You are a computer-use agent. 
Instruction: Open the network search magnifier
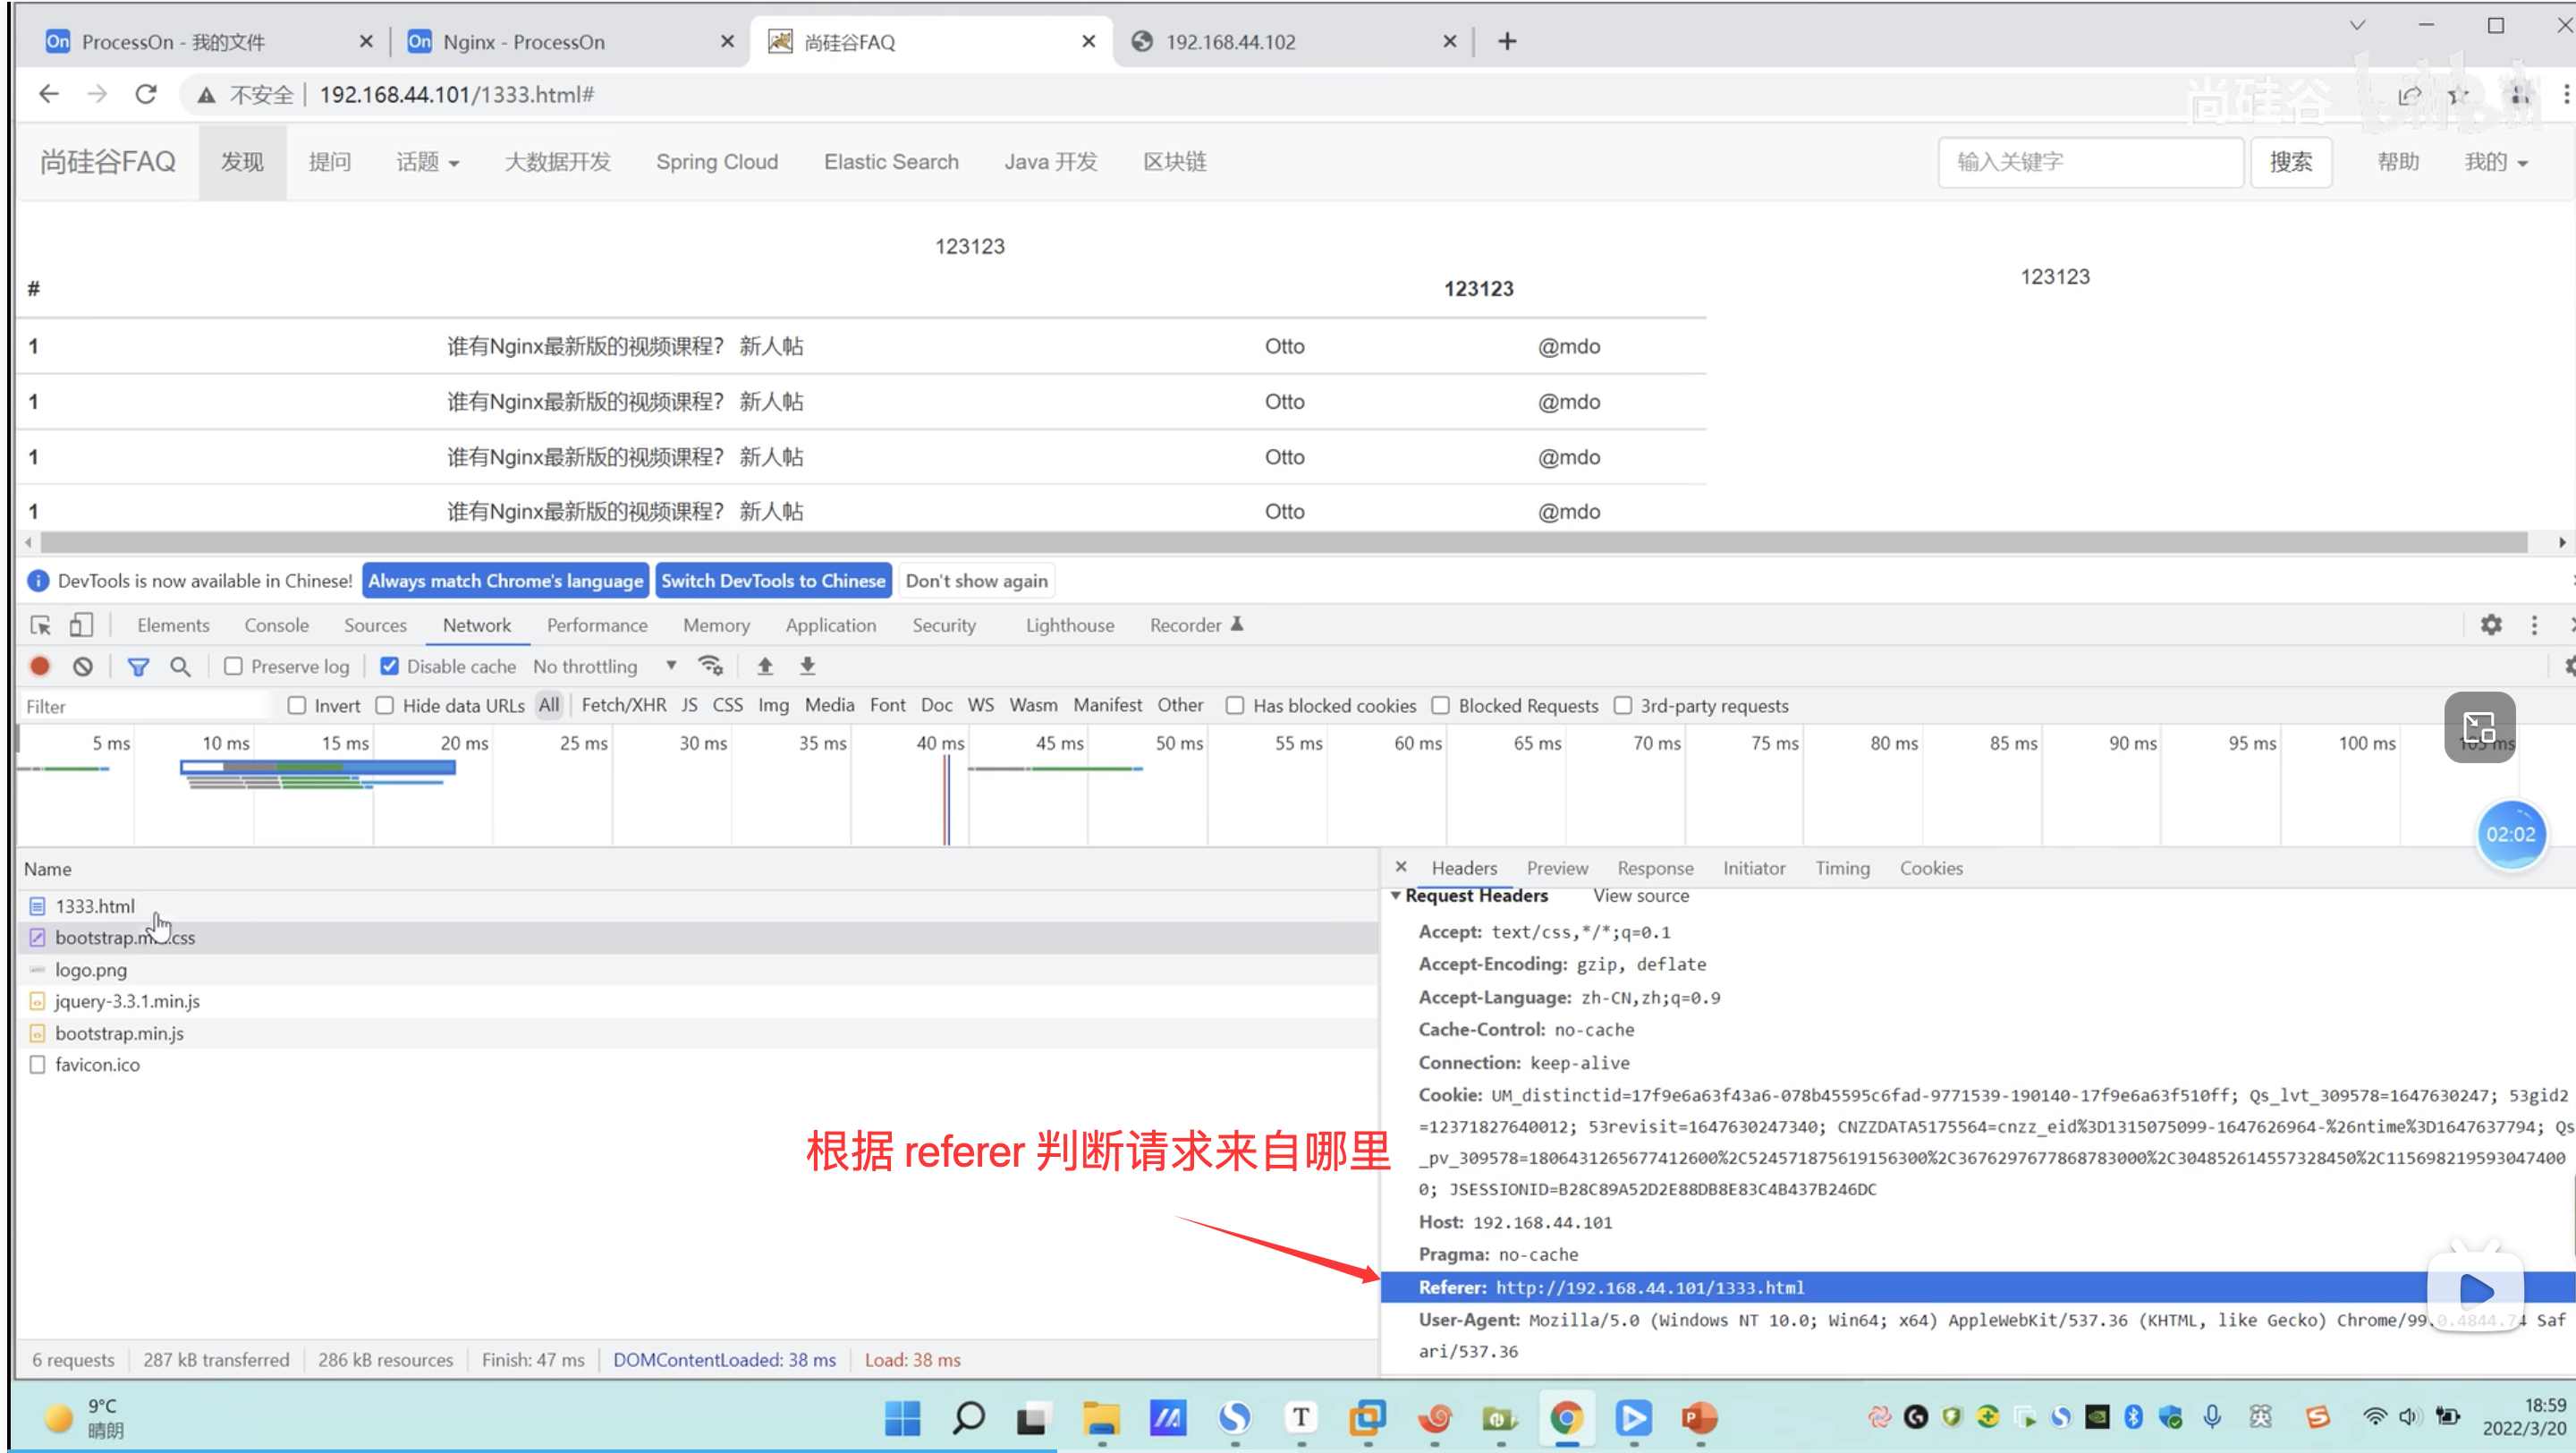[180, 666]
